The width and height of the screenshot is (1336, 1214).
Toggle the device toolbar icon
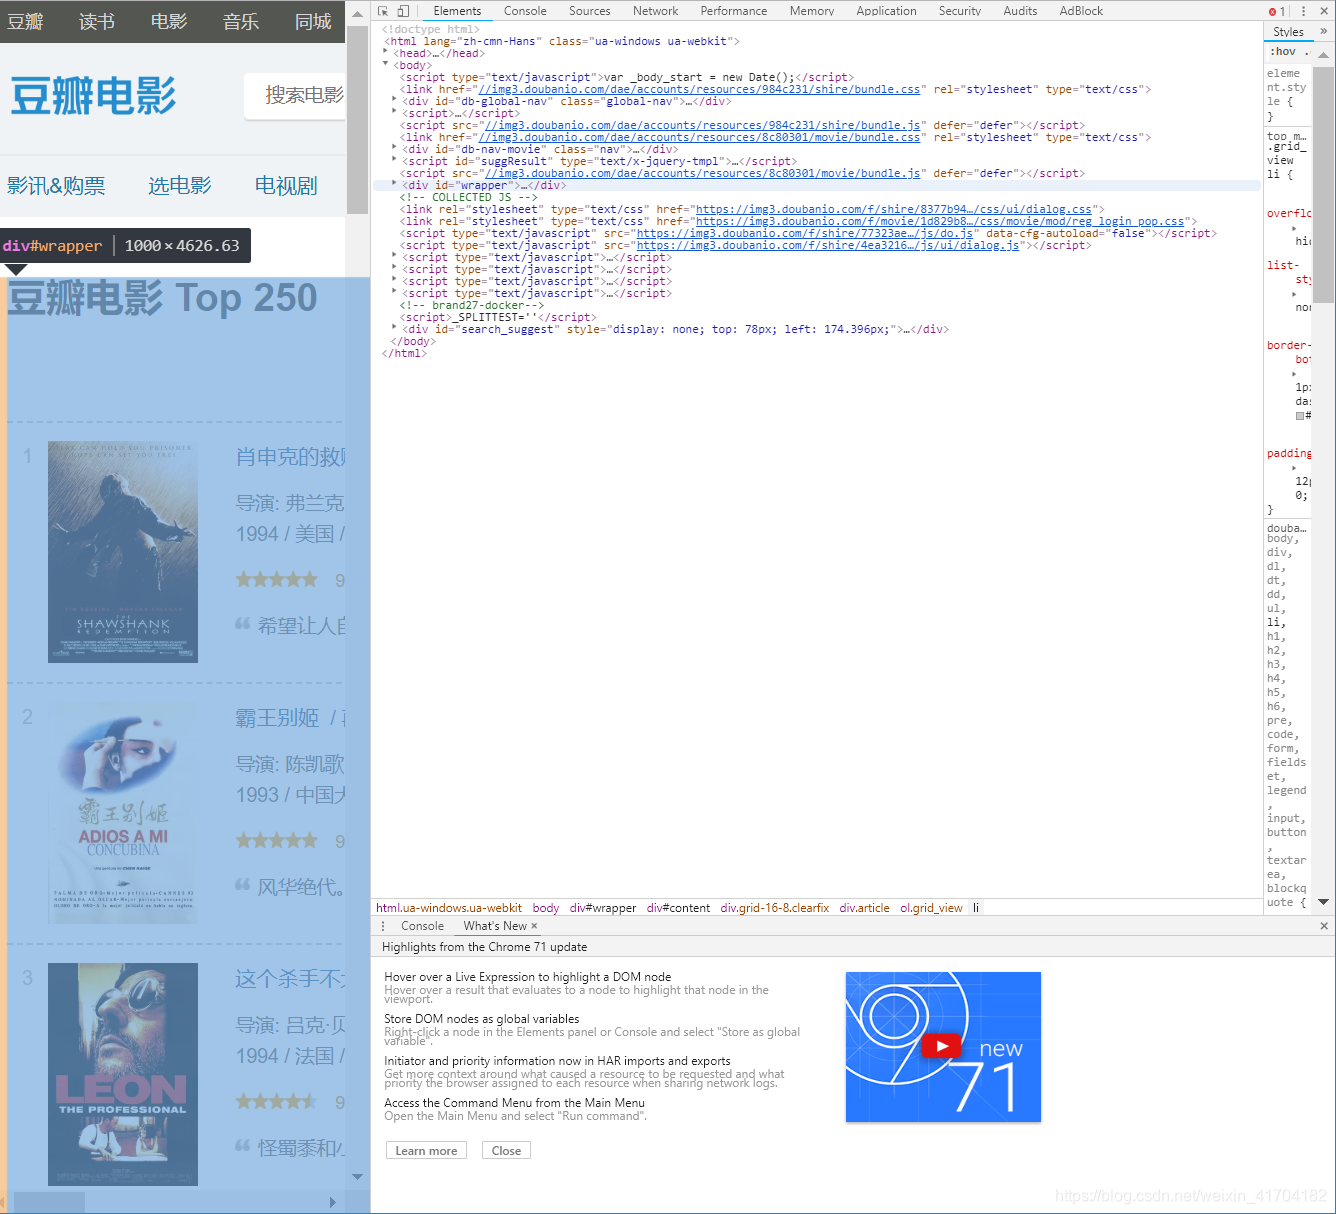pyautogui.click(x=403, y=11)
